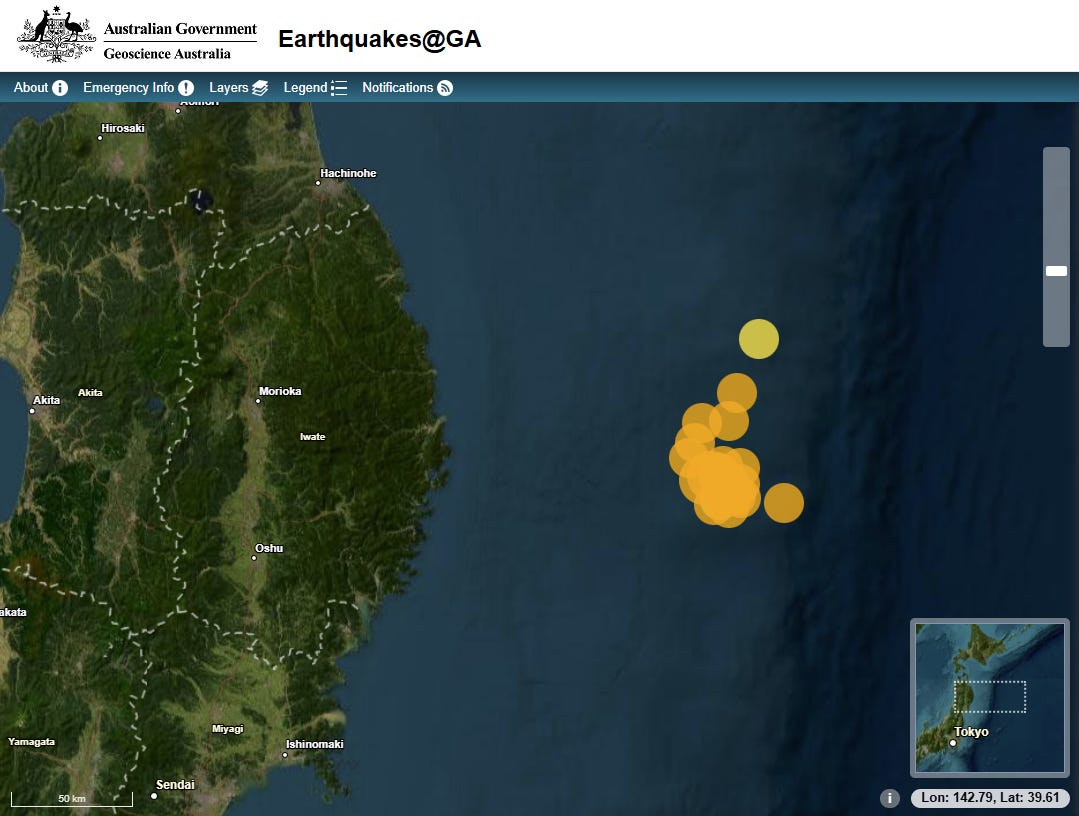
Task: Click the Hirosaki city label
Action: 122,128
